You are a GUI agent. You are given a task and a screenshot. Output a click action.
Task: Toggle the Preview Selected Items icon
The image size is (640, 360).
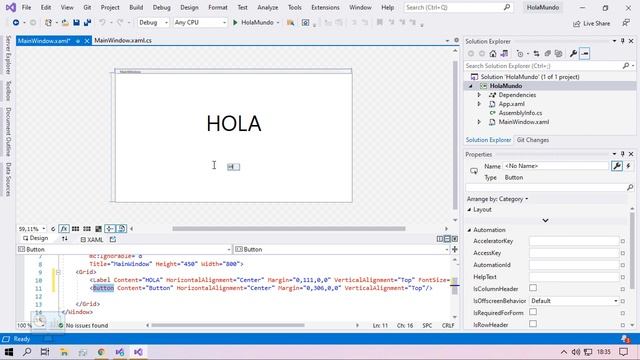click(584, 53)
